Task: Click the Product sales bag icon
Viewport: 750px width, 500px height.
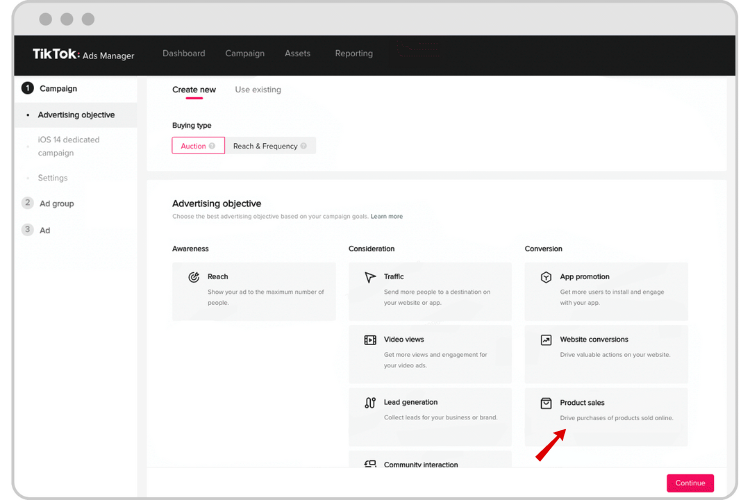Action: (546, 403)
